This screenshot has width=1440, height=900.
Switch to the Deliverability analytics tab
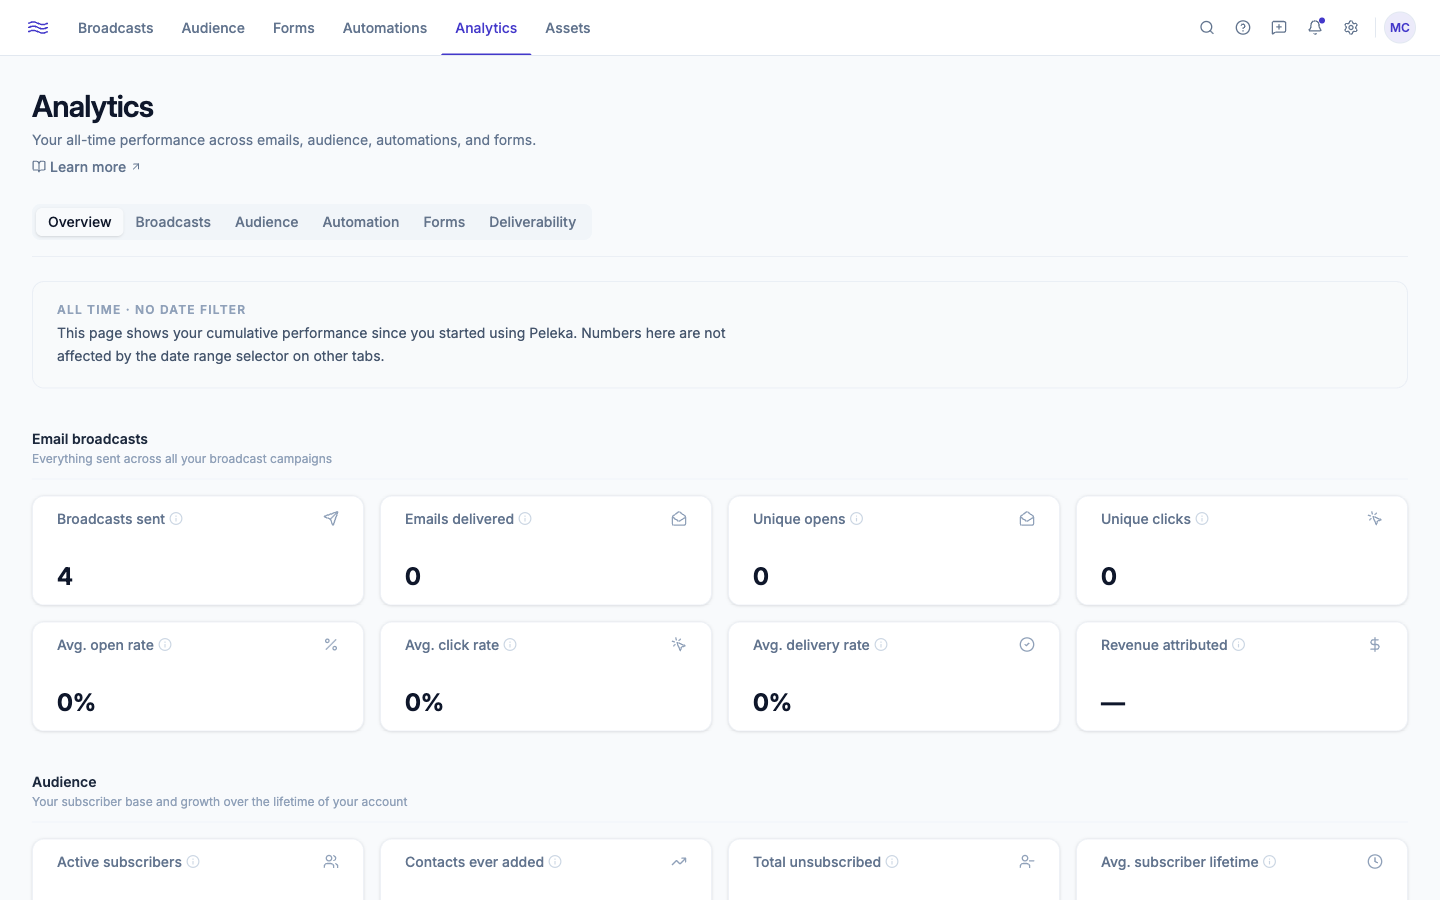pyautogui.click(x=533, y=222)
